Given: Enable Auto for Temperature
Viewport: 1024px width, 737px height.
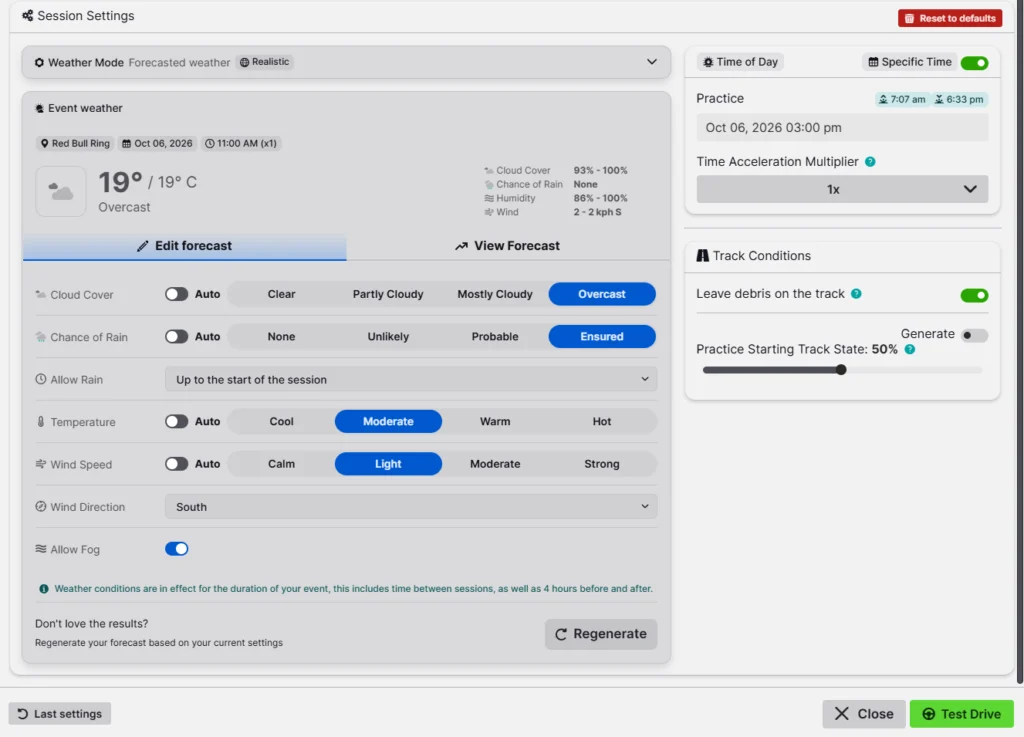Looking at the screenshot, I should pyautogui.click(x=176, y=422).
